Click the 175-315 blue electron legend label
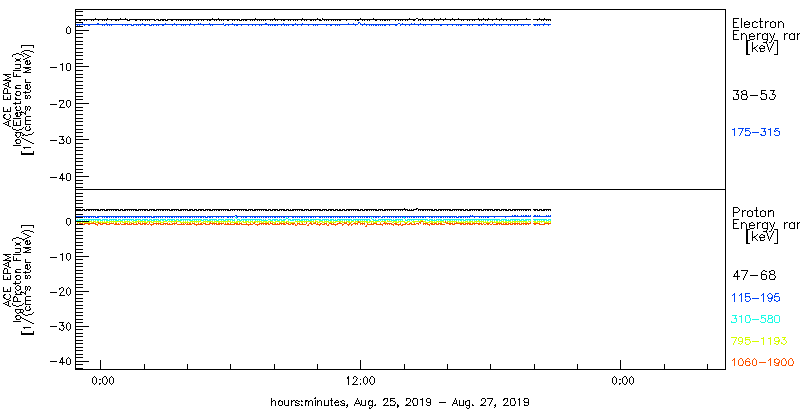800x410 pixels. [x=756, y=133]
